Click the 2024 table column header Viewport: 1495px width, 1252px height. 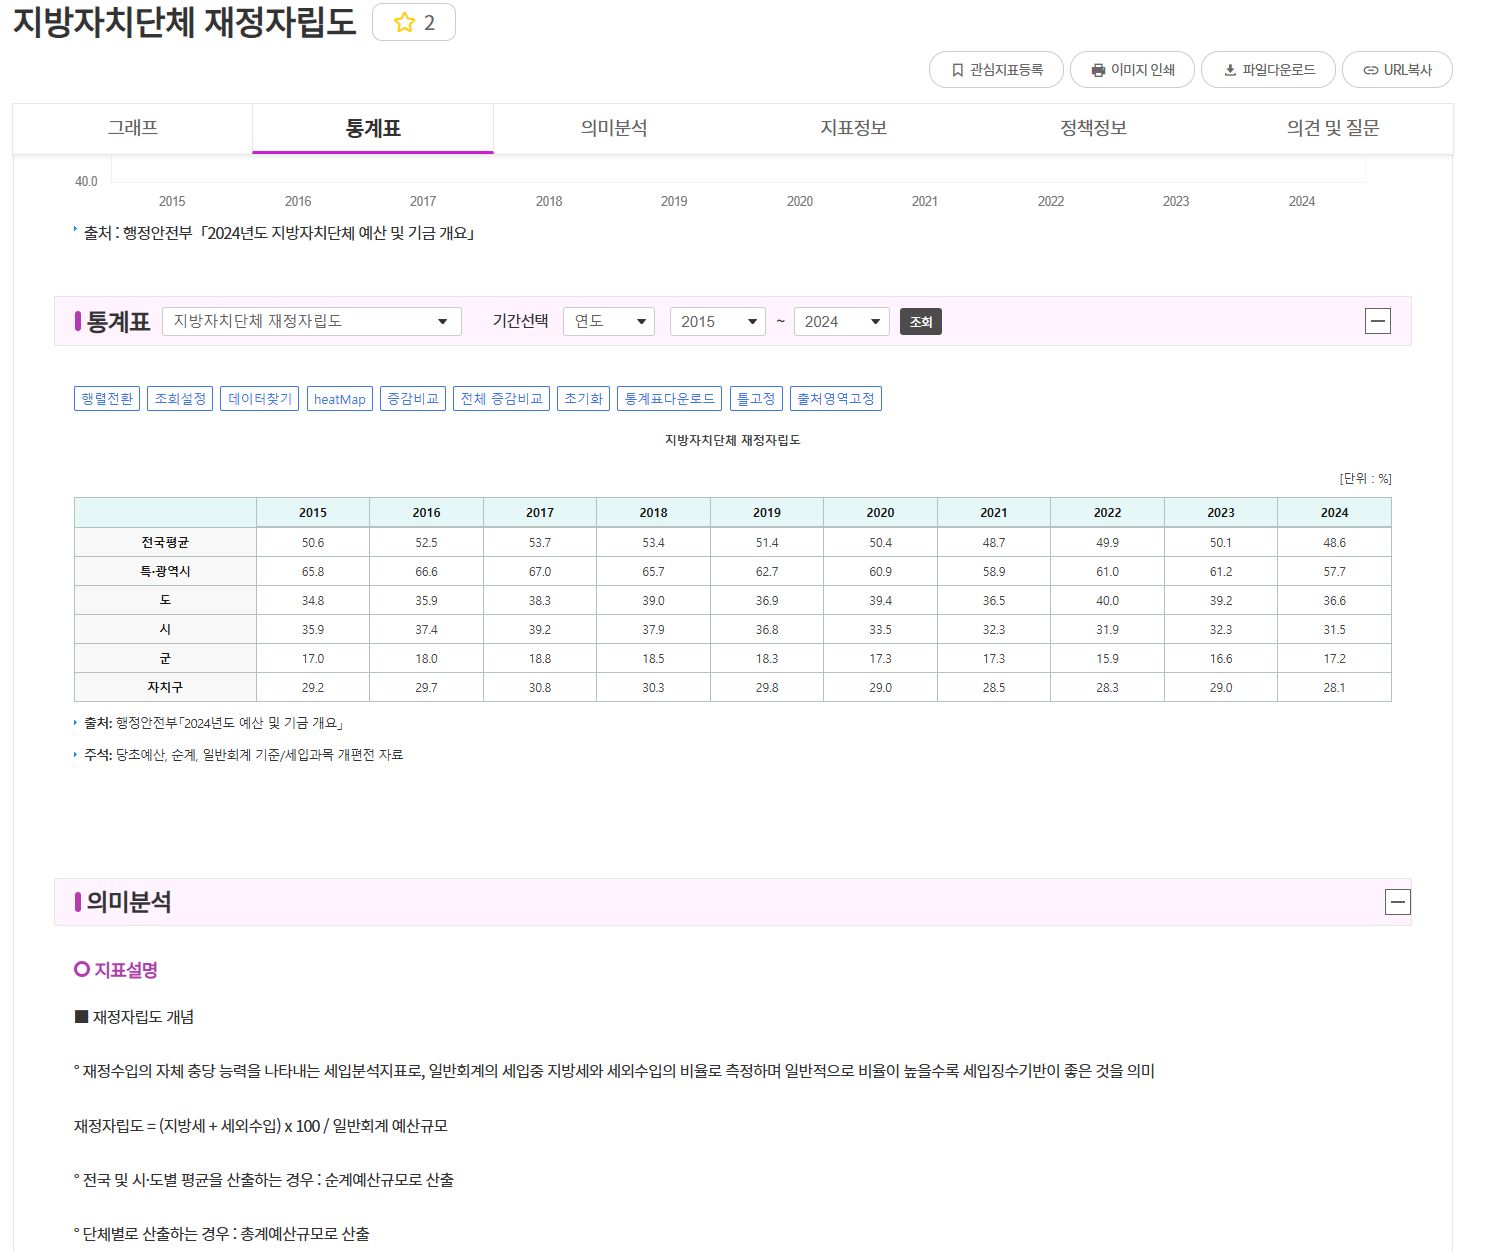tap(1334, 513)
